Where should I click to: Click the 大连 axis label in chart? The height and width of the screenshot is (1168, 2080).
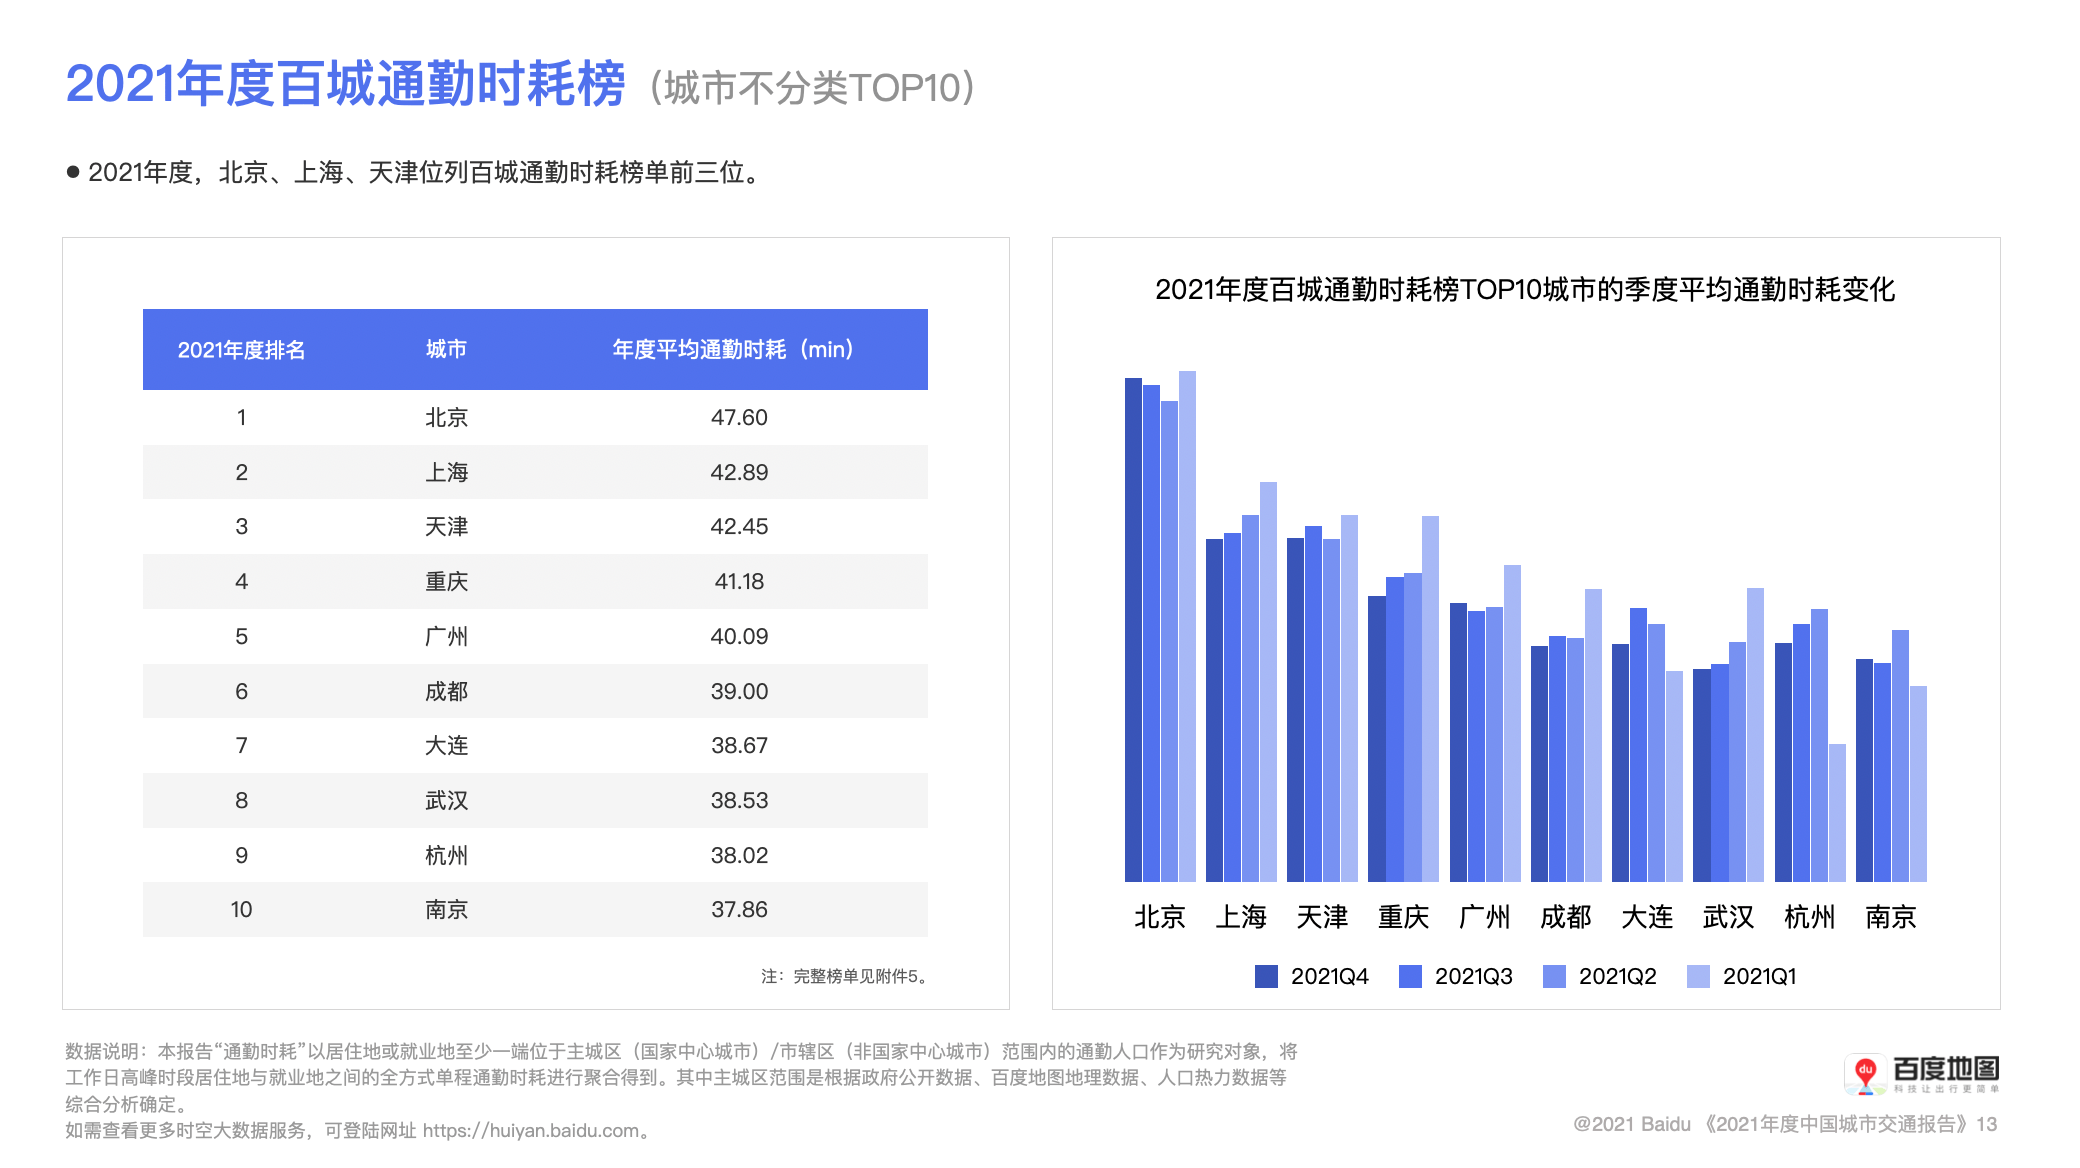tap(1647, 916)
